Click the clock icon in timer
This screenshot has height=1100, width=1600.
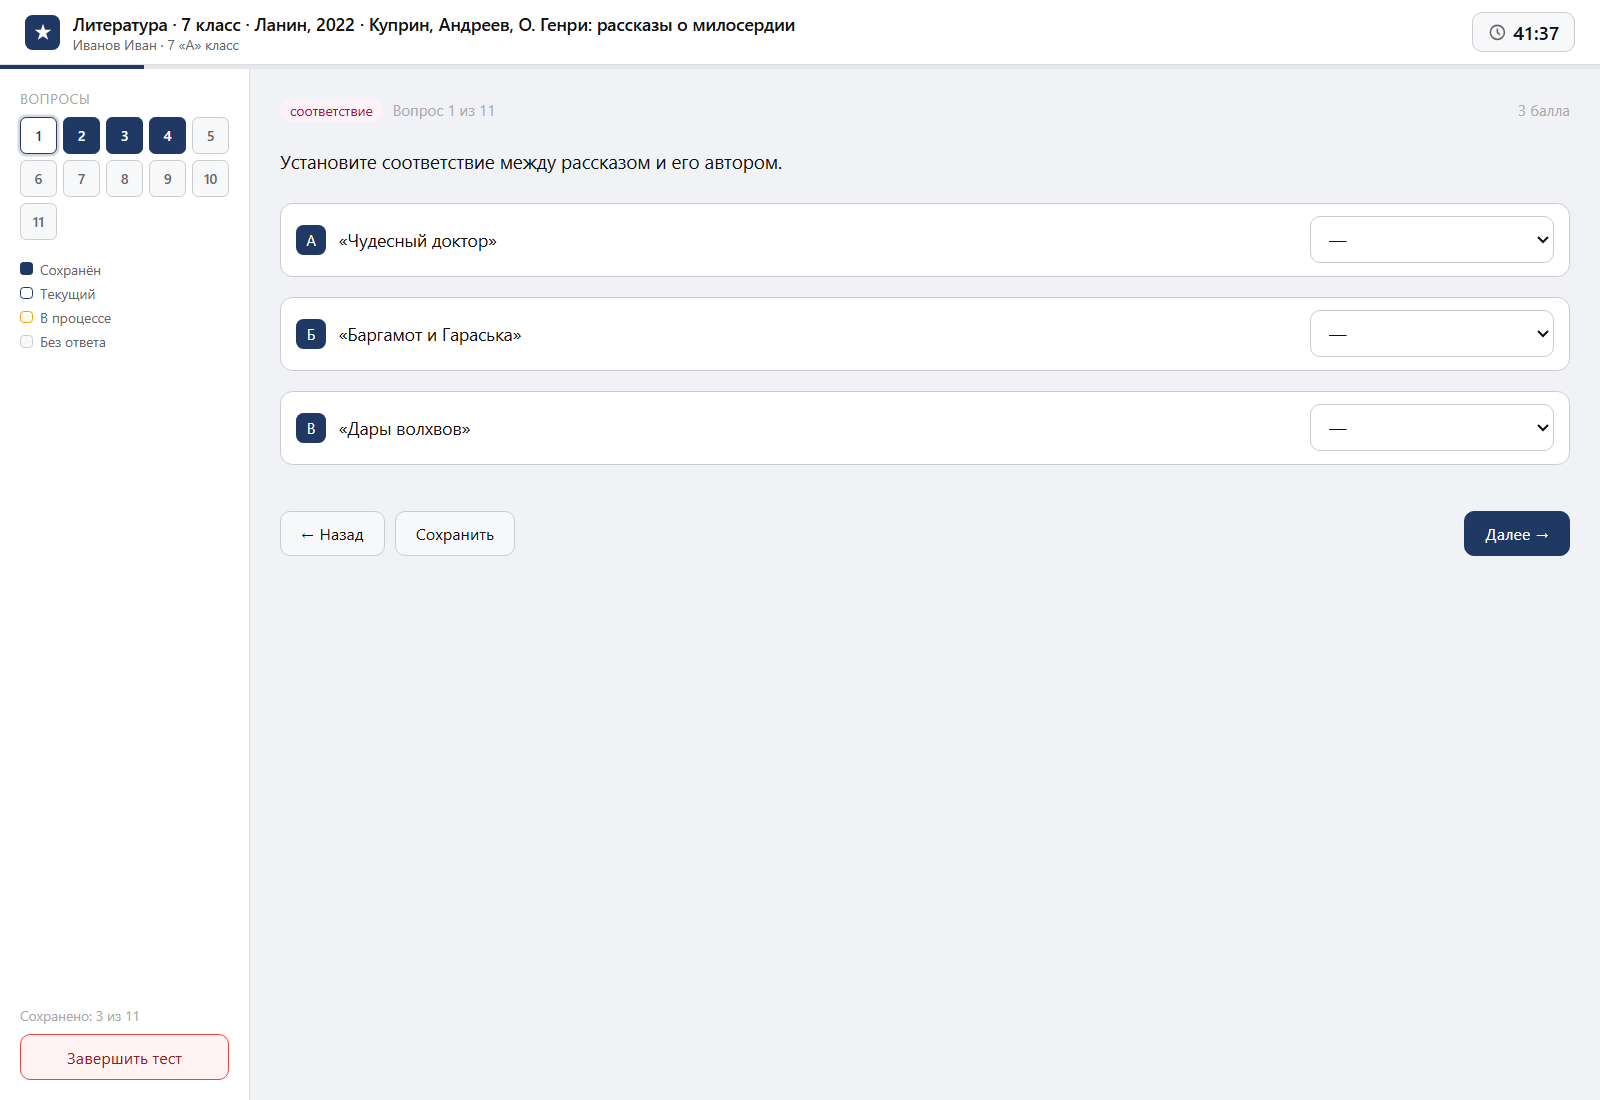(x=1497, y=33)
